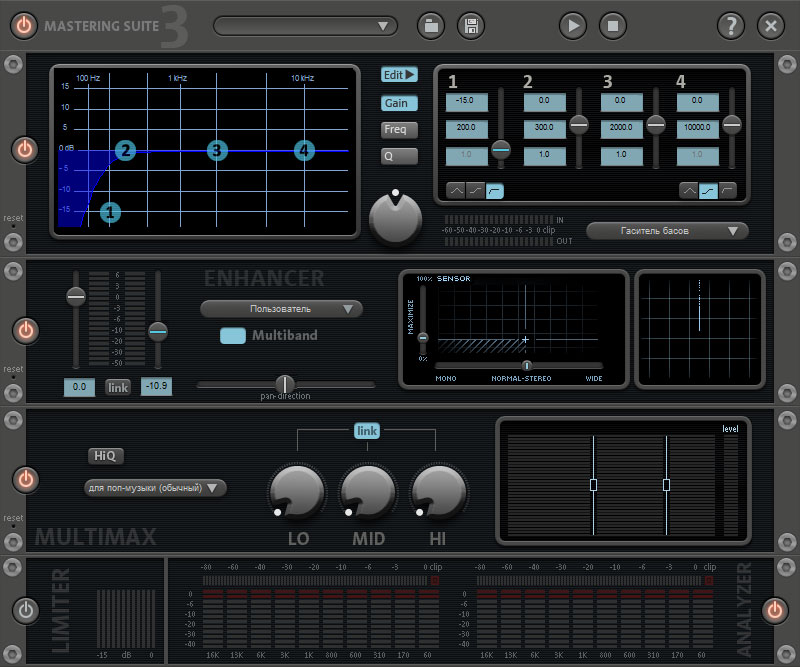Screen dimensions: 800x667
Task: Enable the Multiband checkbox in Enhancer
Action: pyautogui.click(x=233, y=335)
